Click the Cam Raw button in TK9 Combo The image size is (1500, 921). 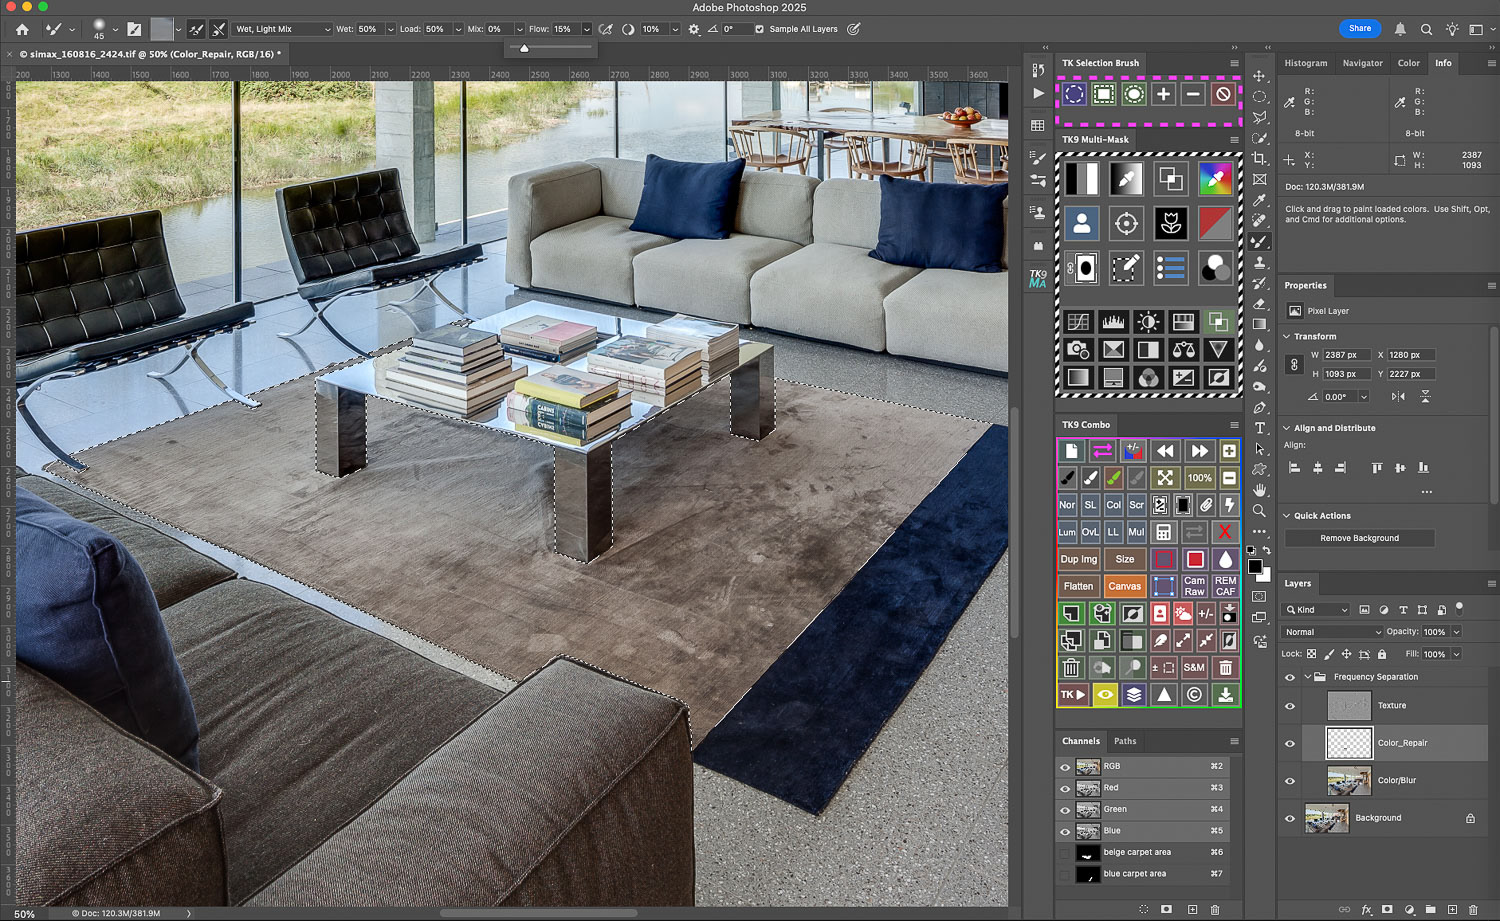[x=1195, y=586]
